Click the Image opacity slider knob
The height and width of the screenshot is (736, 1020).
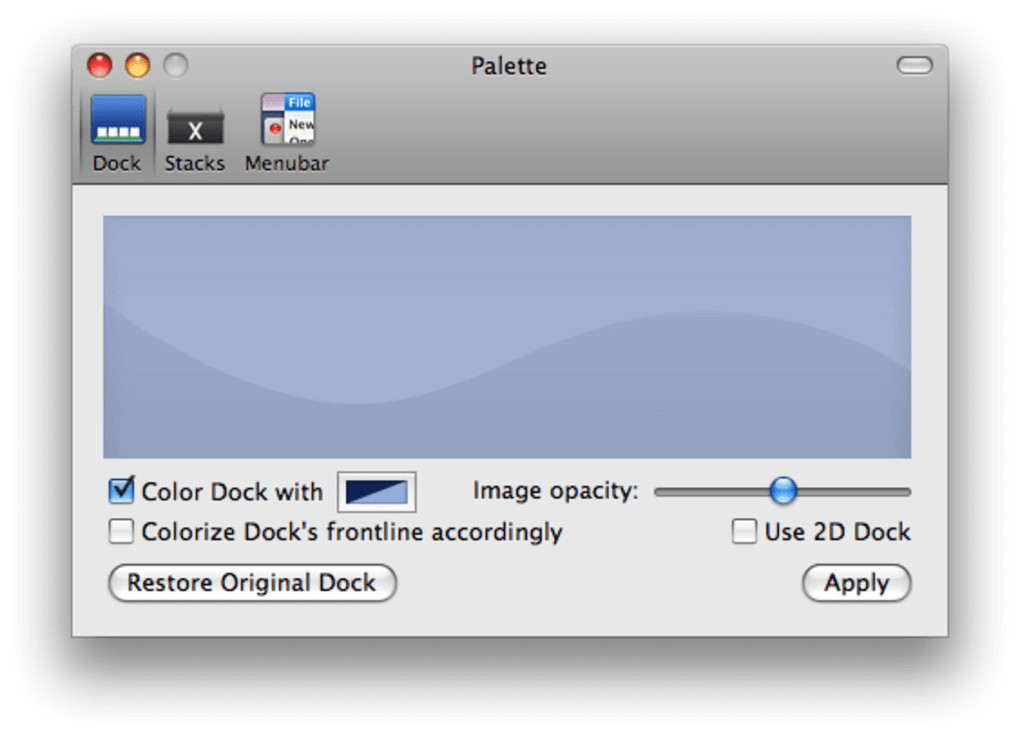click(x=783, y=491)
